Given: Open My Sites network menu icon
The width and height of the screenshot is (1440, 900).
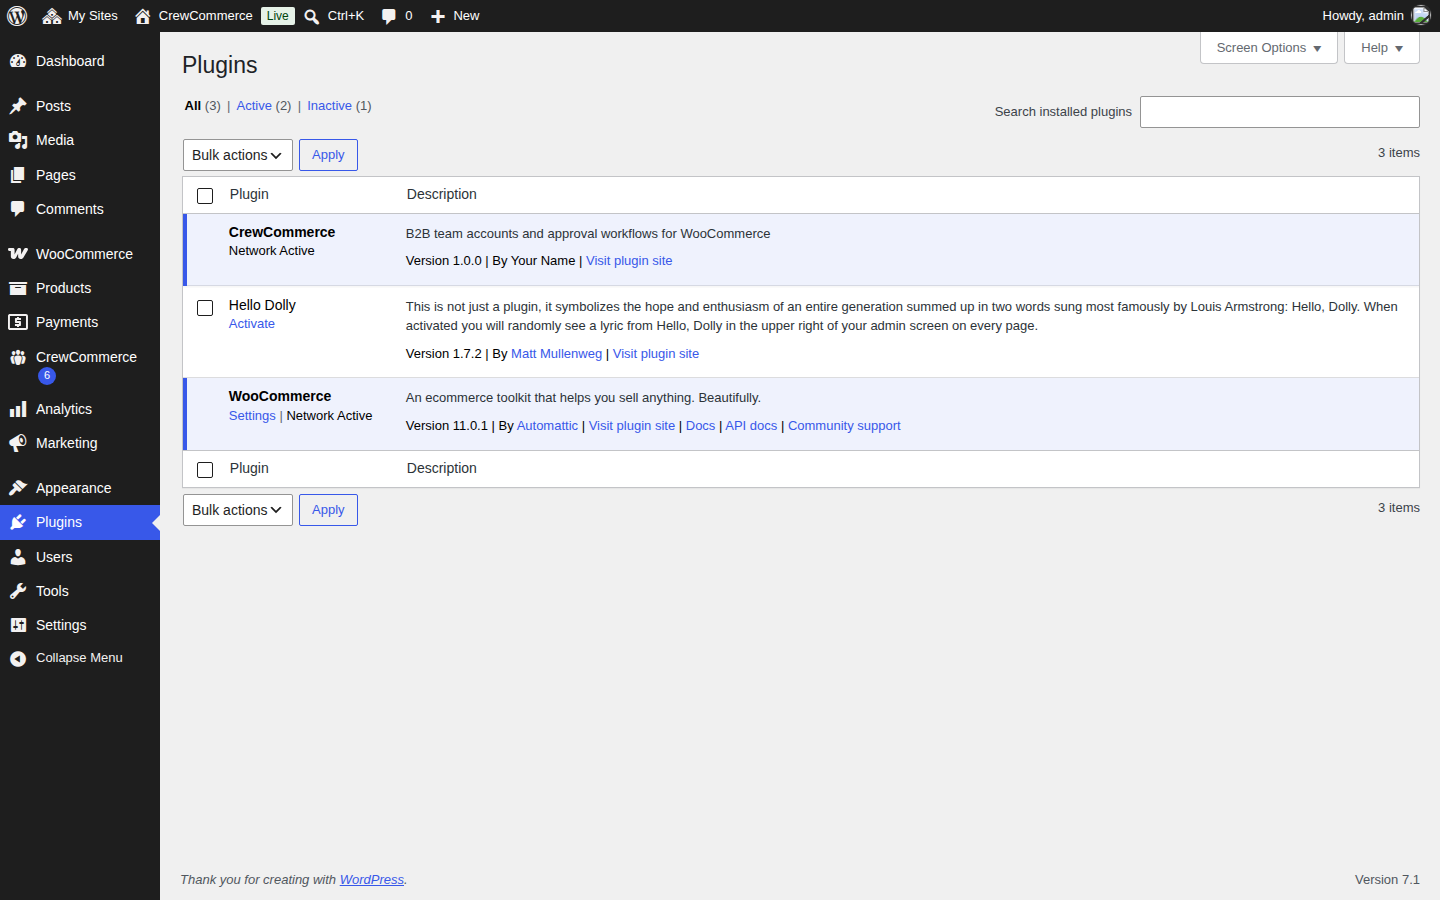Looking at the screenshot, I should [52, 16].
